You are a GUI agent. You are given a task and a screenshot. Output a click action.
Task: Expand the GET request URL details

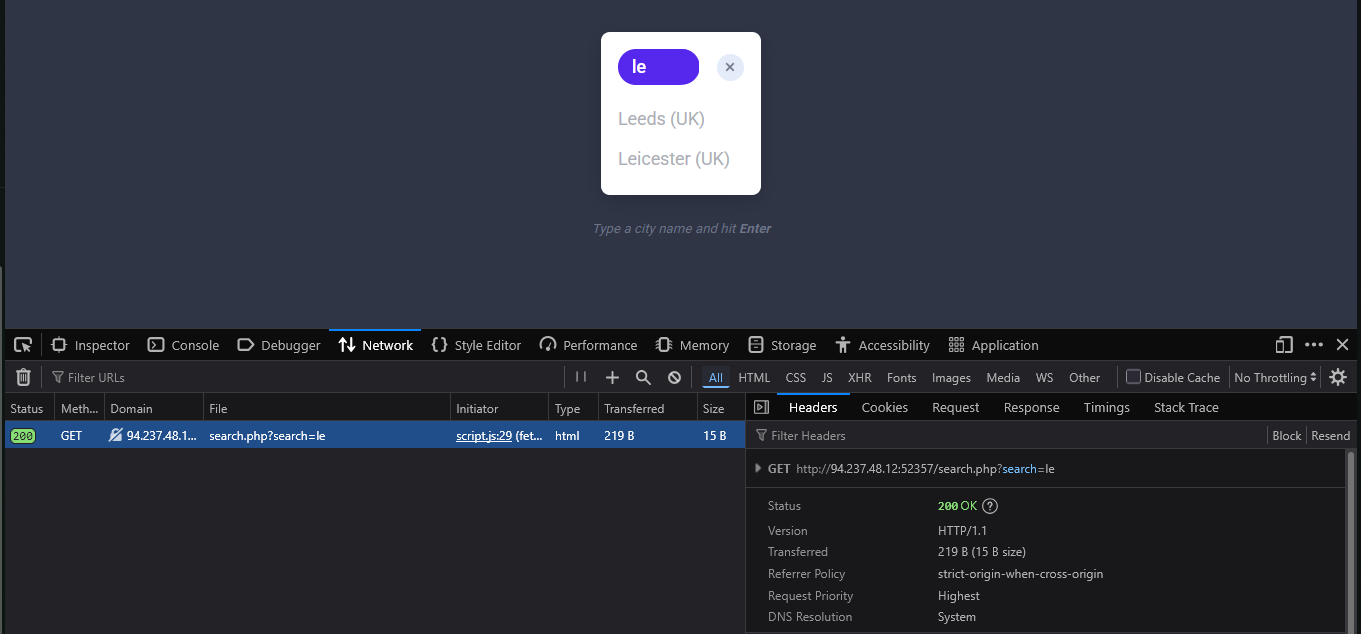click(x=758, y=468)
